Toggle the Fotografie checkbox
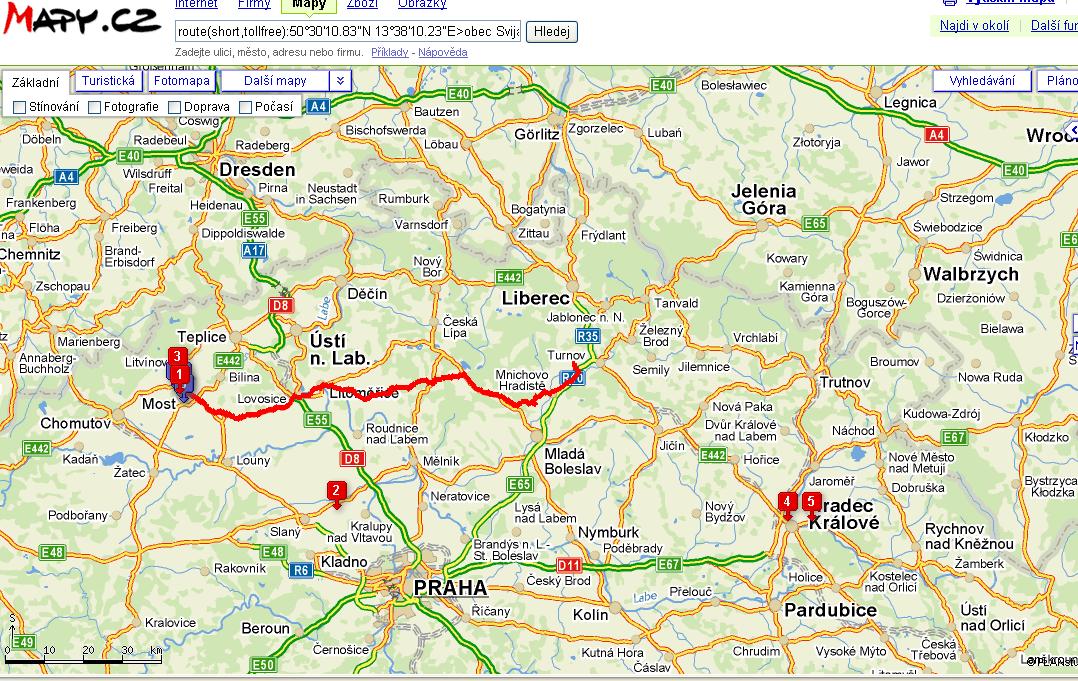The image size is (1078, 681). tap(95, 107)
